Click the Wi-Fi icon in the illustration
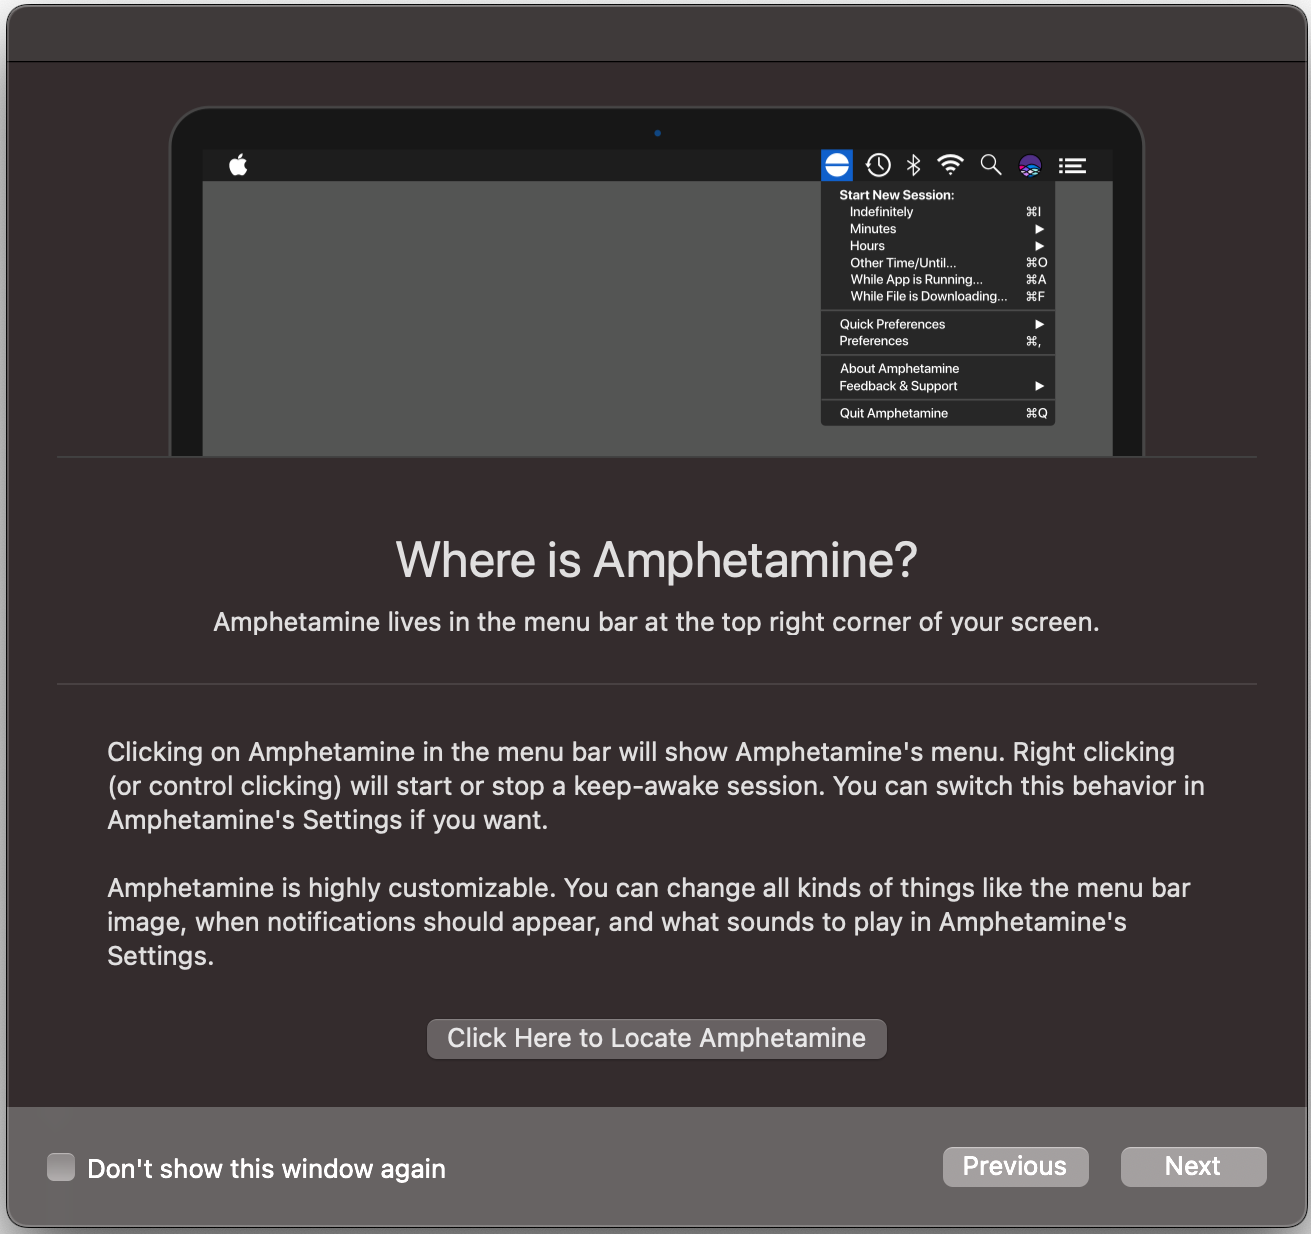The width and height of the screenshot is (1311, 1234). coord(950,165)
